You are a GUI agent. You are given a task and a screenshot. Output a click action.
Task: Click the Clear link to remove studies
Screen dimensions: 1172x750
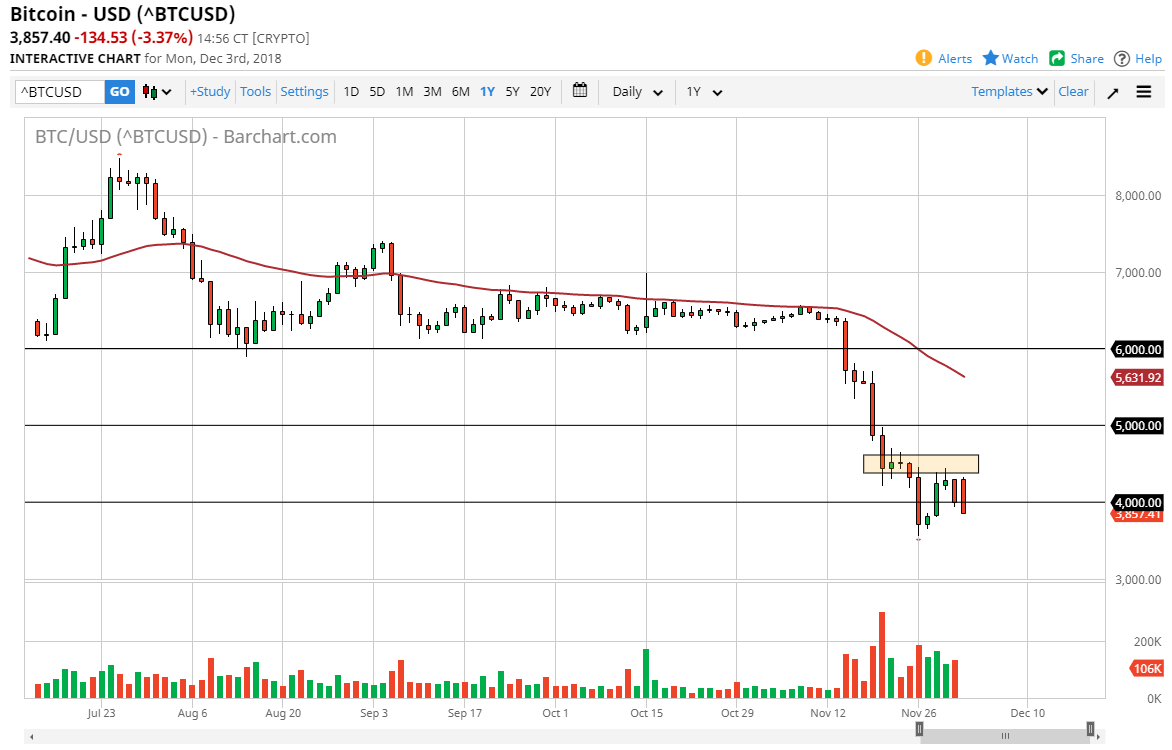click(x=1073, y=91)
